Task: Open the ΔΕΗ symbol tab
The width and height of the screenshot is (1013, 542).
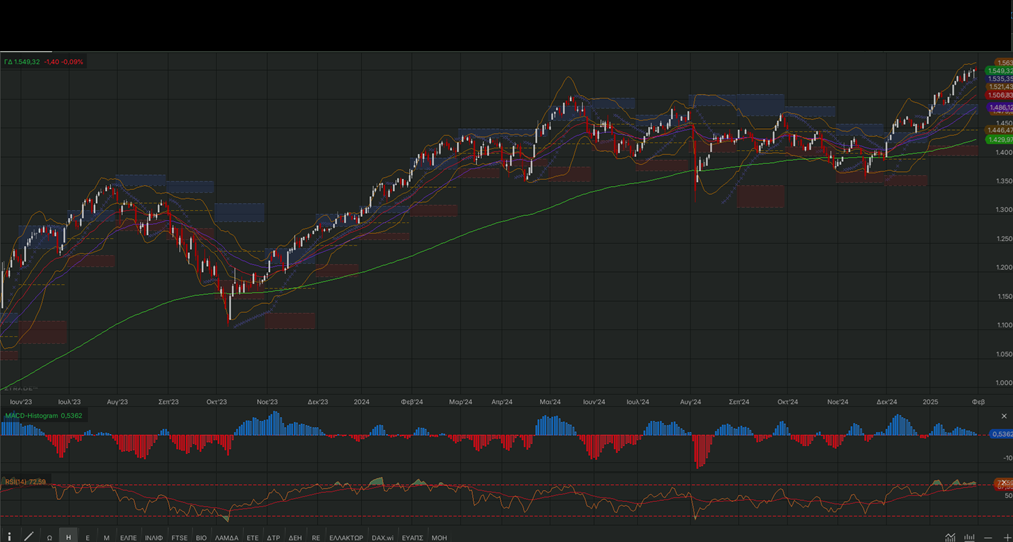Action: pyautogui.click(x=295, y=537)
